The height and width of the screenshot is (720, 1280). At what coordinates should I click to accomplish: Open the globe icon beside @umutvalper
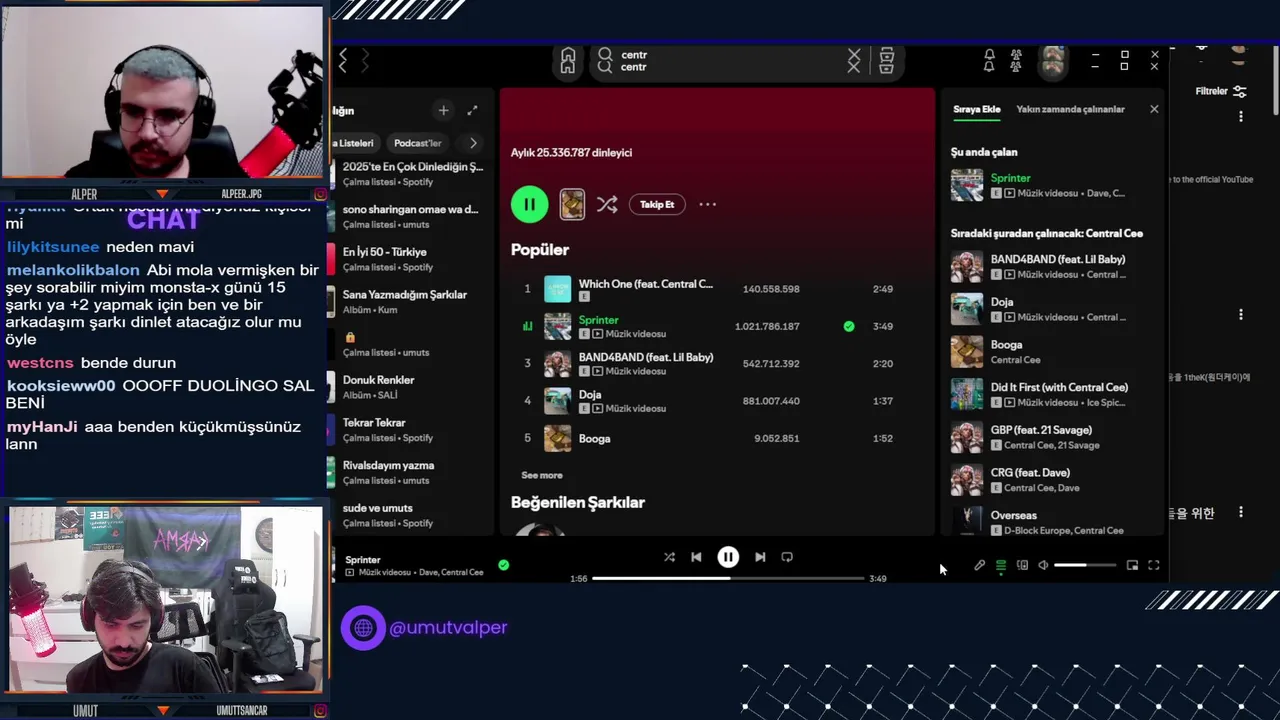tap(363, 628)
